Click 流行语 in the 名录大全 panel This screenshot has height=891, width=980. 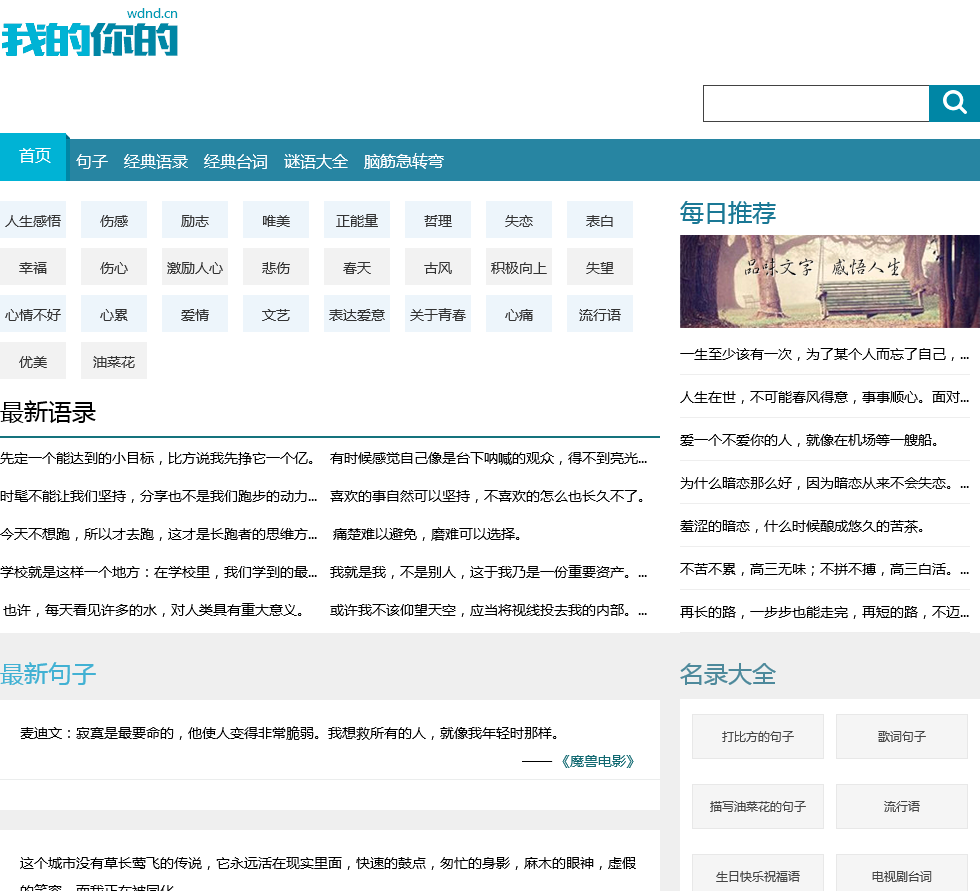pyautogui.click(x=901, y=807)
